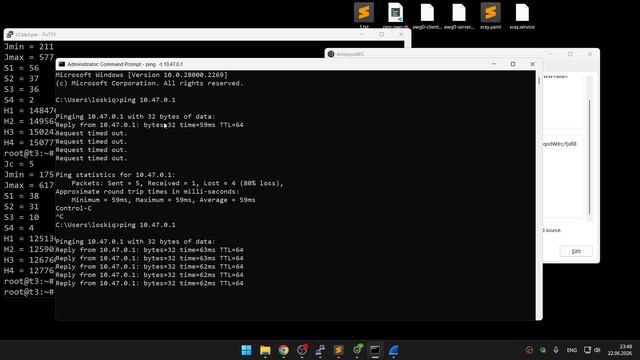640x360 pixels.
Task: Open the Windows Start menu
Action: point(247,350)
